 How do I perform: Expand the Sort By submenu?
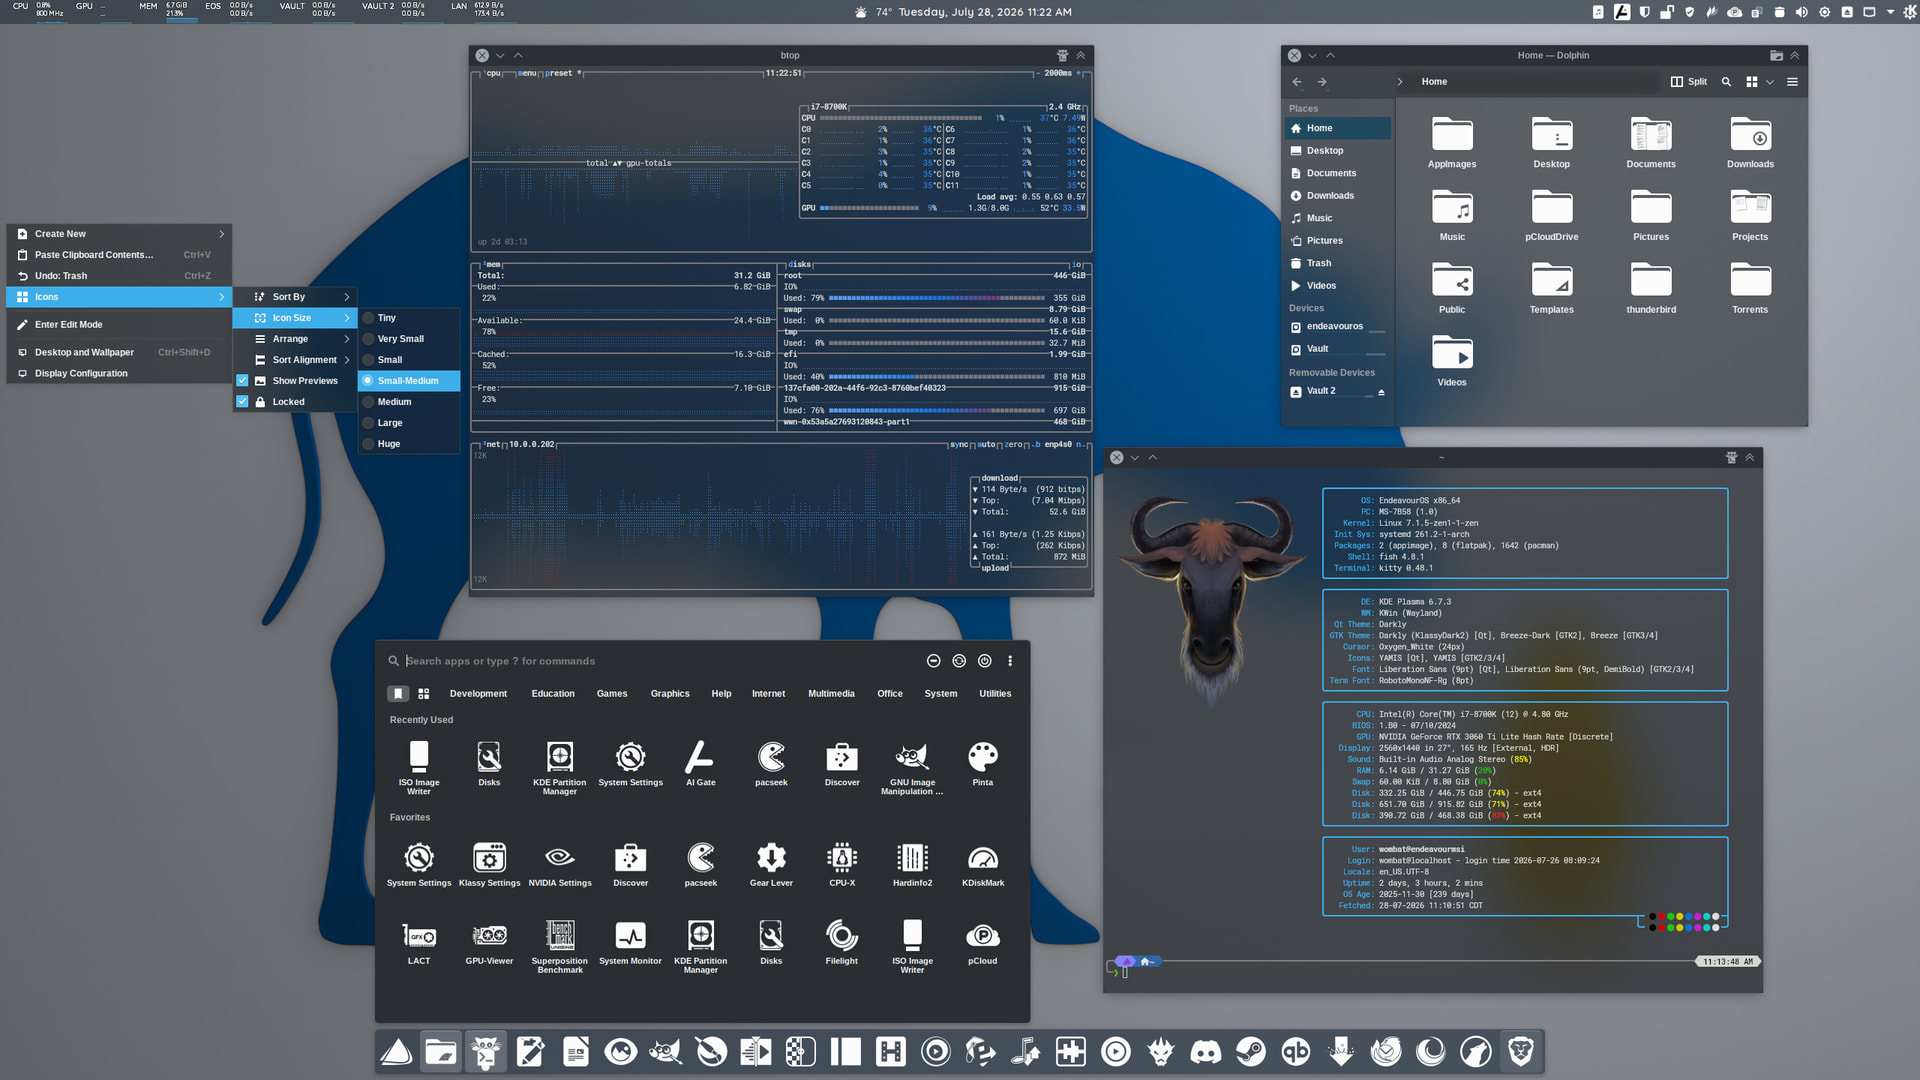click(x=295, y=297)
